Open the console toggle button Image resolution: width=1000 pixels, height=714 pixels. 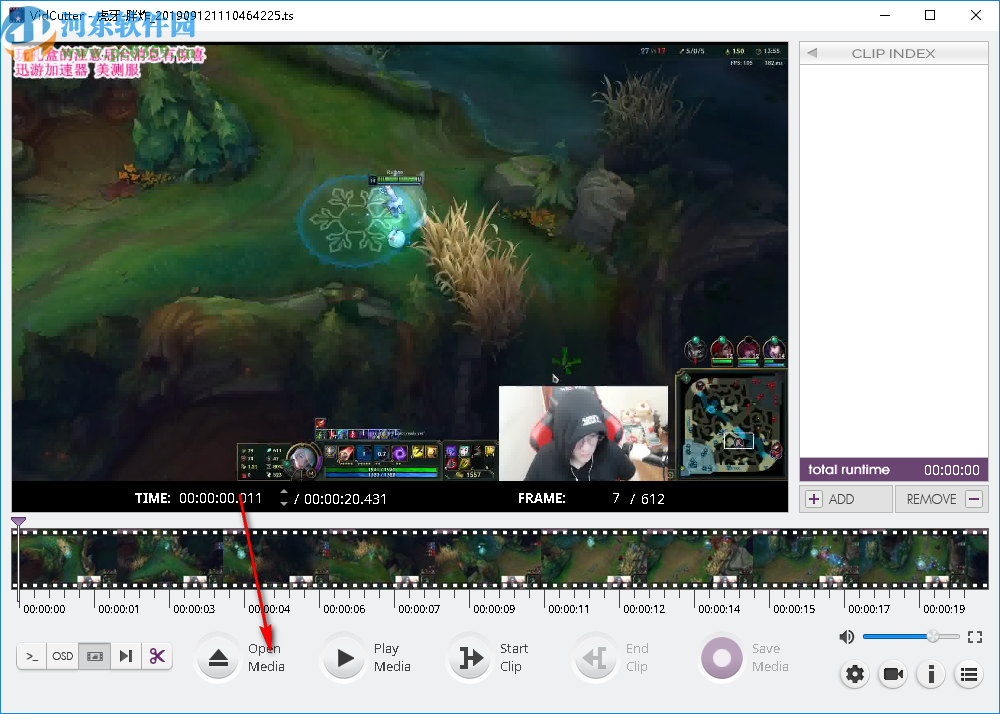[x=32, y=656]
